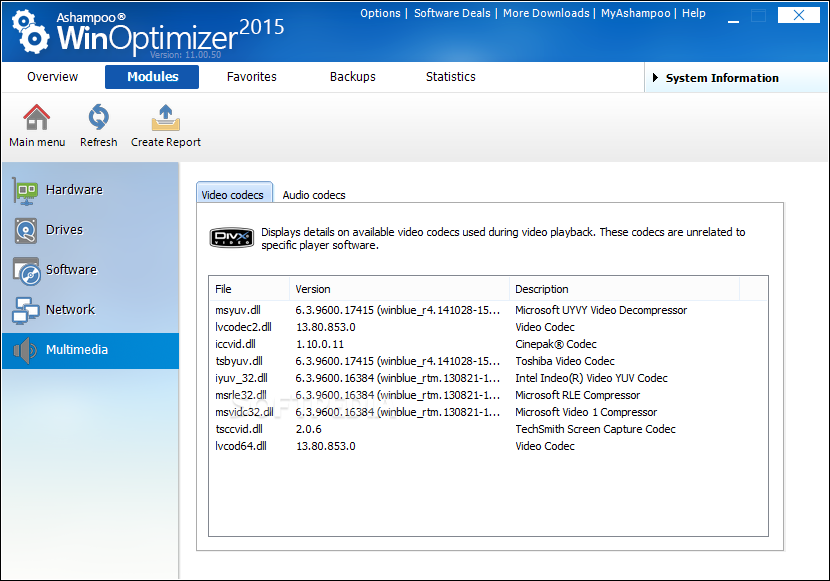This screenshot has width=830, height=581.
Task: Switch to the Audio codecs tab
Action: (x=313, y=195)
